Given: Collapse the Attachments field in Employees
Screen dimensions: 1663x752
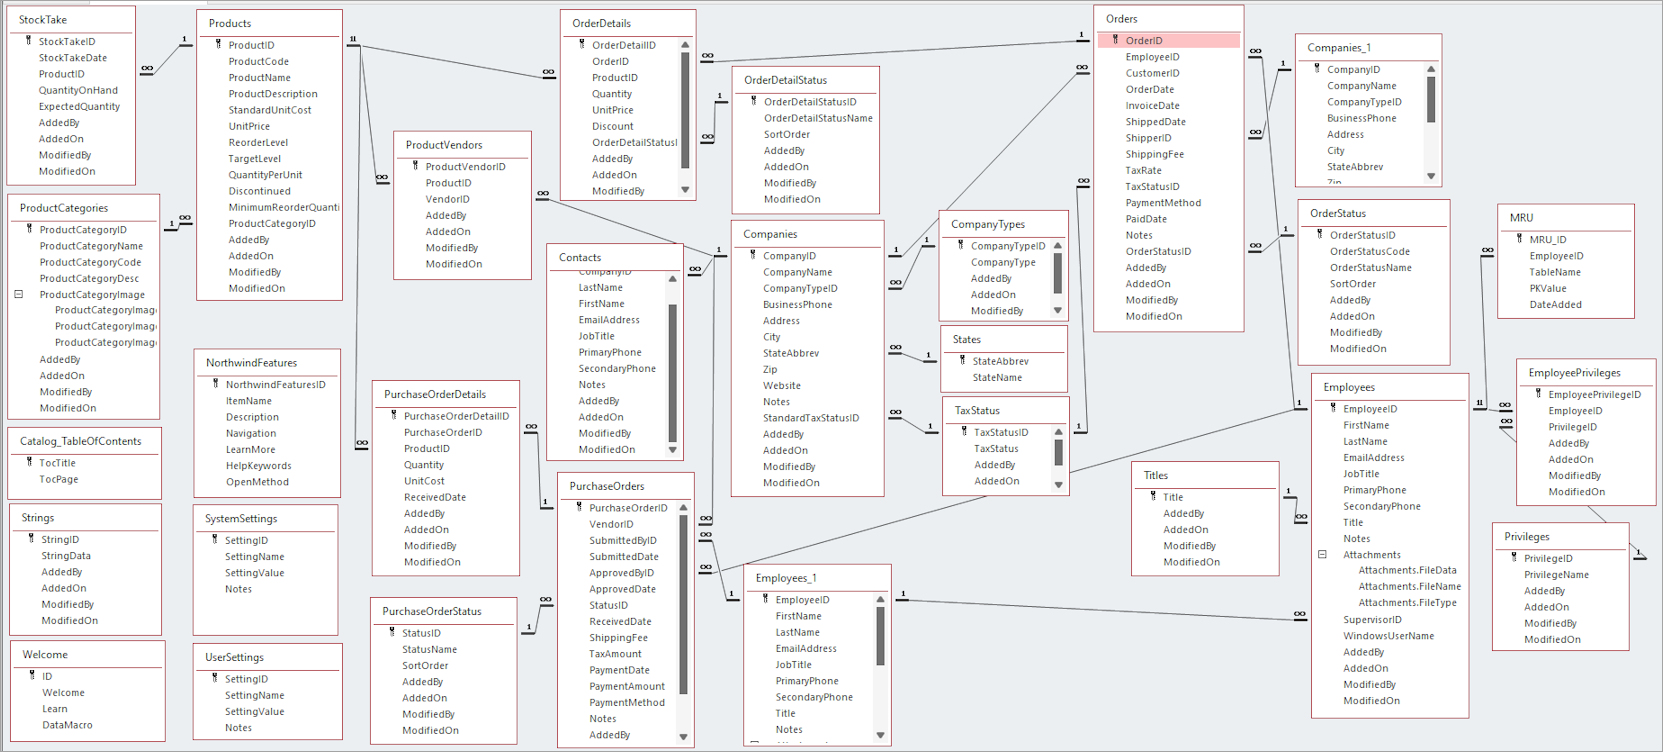Looking at the screenshot, I should coord(1322,554).
